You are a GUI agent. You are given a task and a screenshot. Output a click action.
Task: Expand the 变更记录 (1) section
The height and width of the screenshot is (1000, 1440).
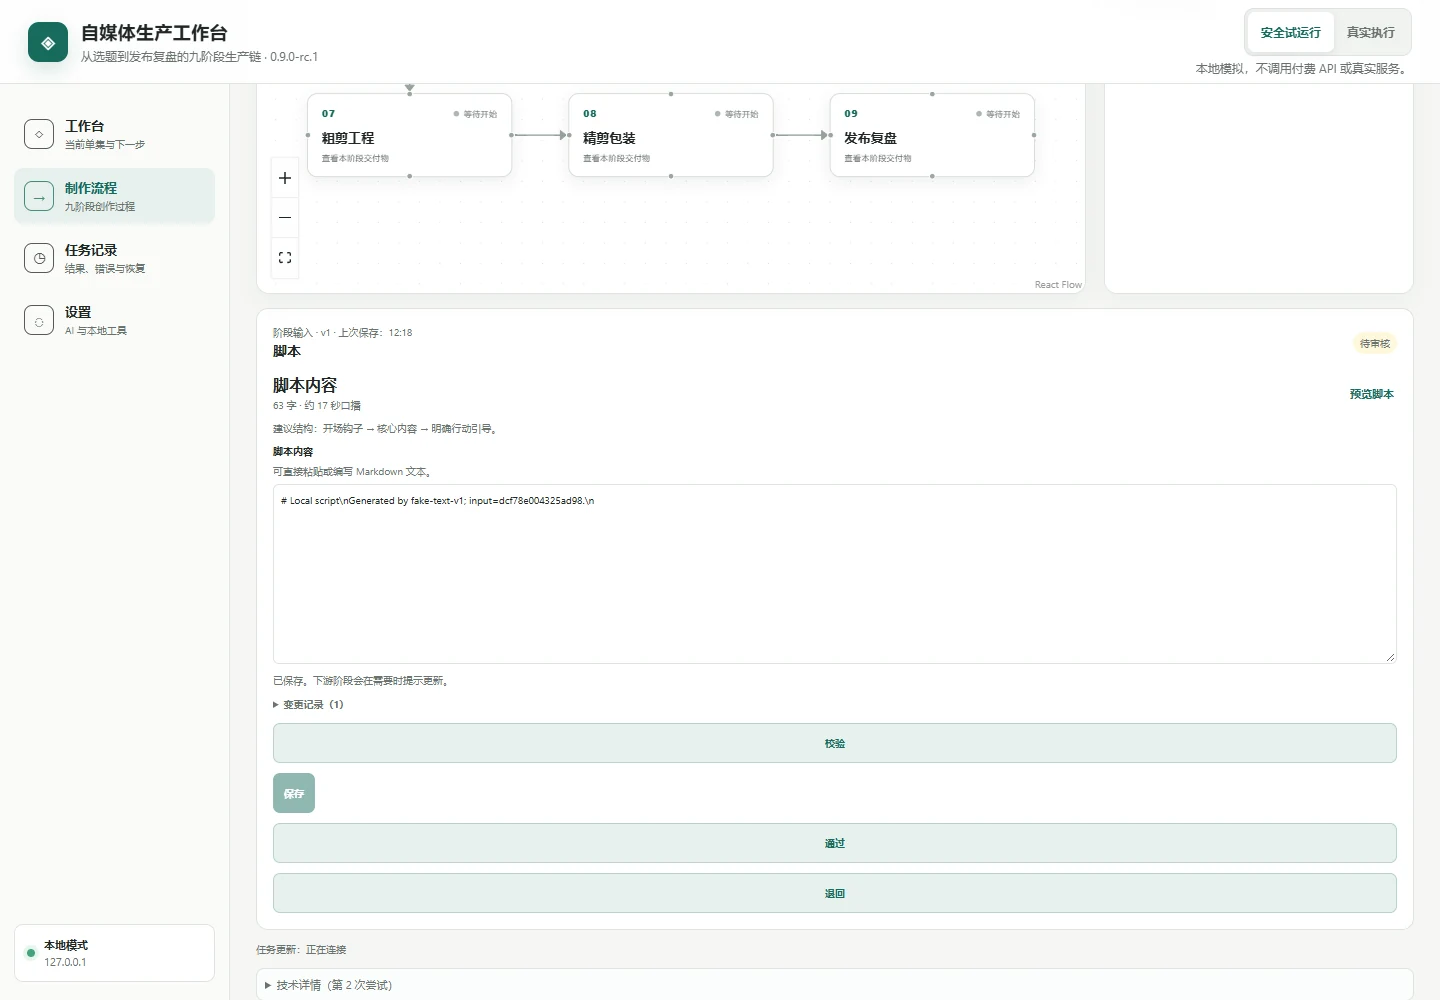pyautogui.click(x=308, y=705)
